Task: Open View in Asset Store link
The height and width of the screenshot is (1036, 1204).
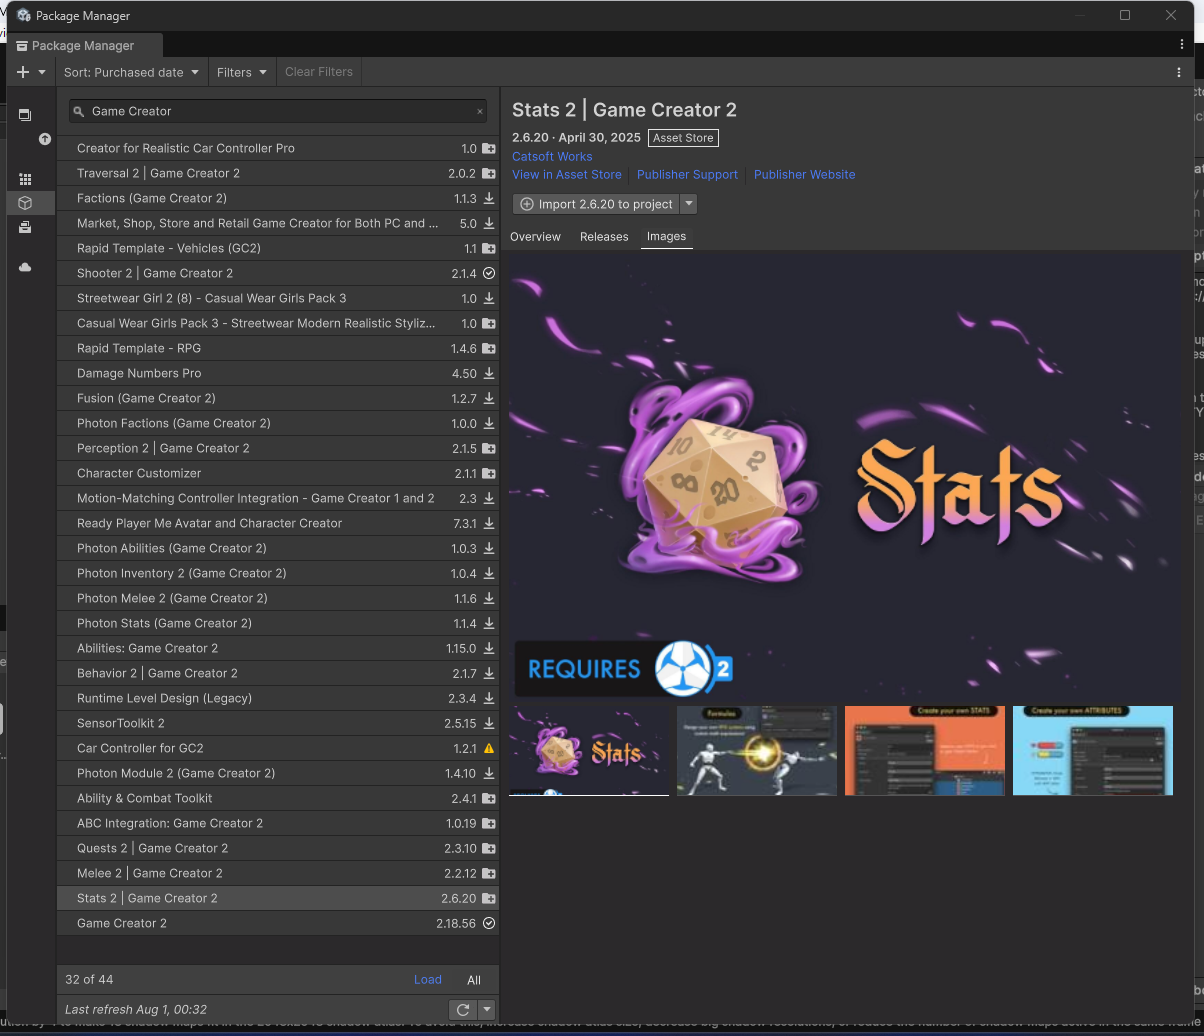Action: (x=567, y=174)
